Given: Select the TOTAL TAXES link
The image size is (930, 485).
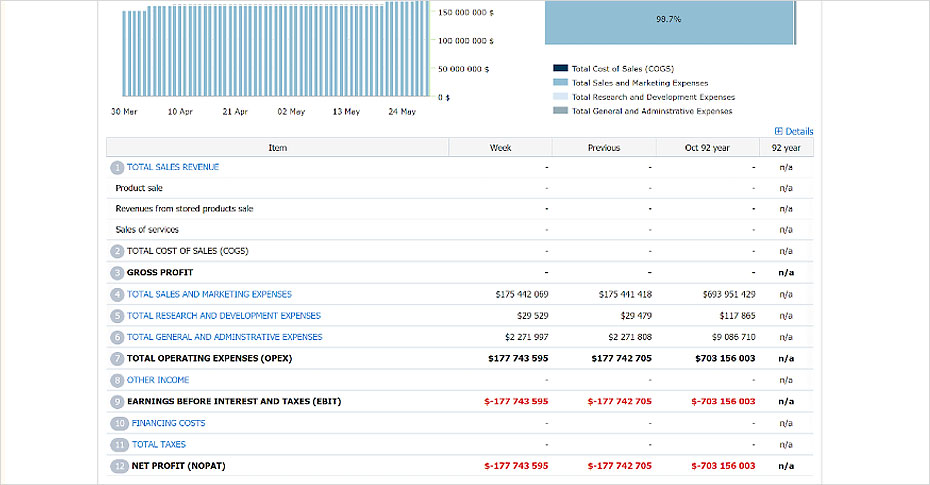Looking at the screenshot, I should pos(158,444).
